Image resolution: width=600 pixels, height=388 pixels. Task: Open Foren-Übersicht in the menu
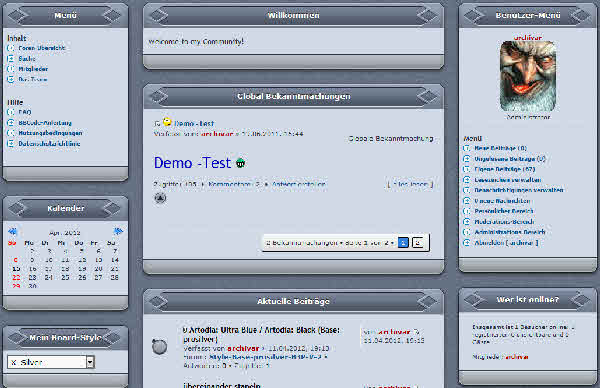point(42,48)
